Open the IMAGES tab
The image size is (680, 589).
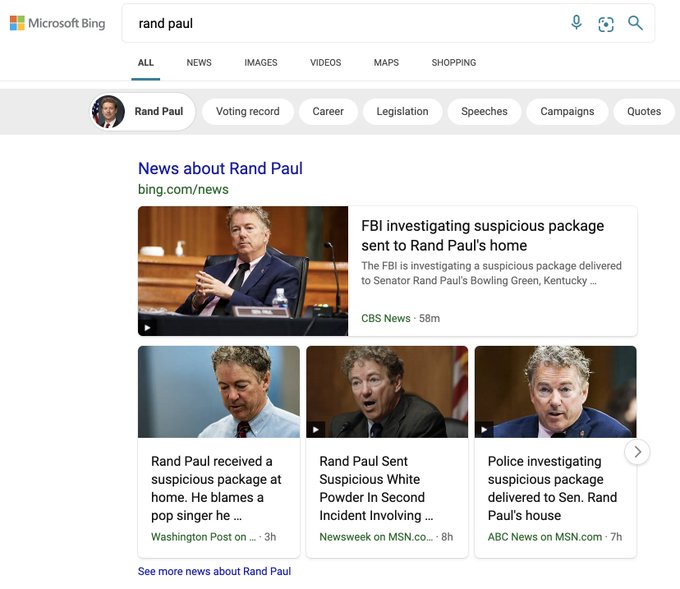point(261,62)
